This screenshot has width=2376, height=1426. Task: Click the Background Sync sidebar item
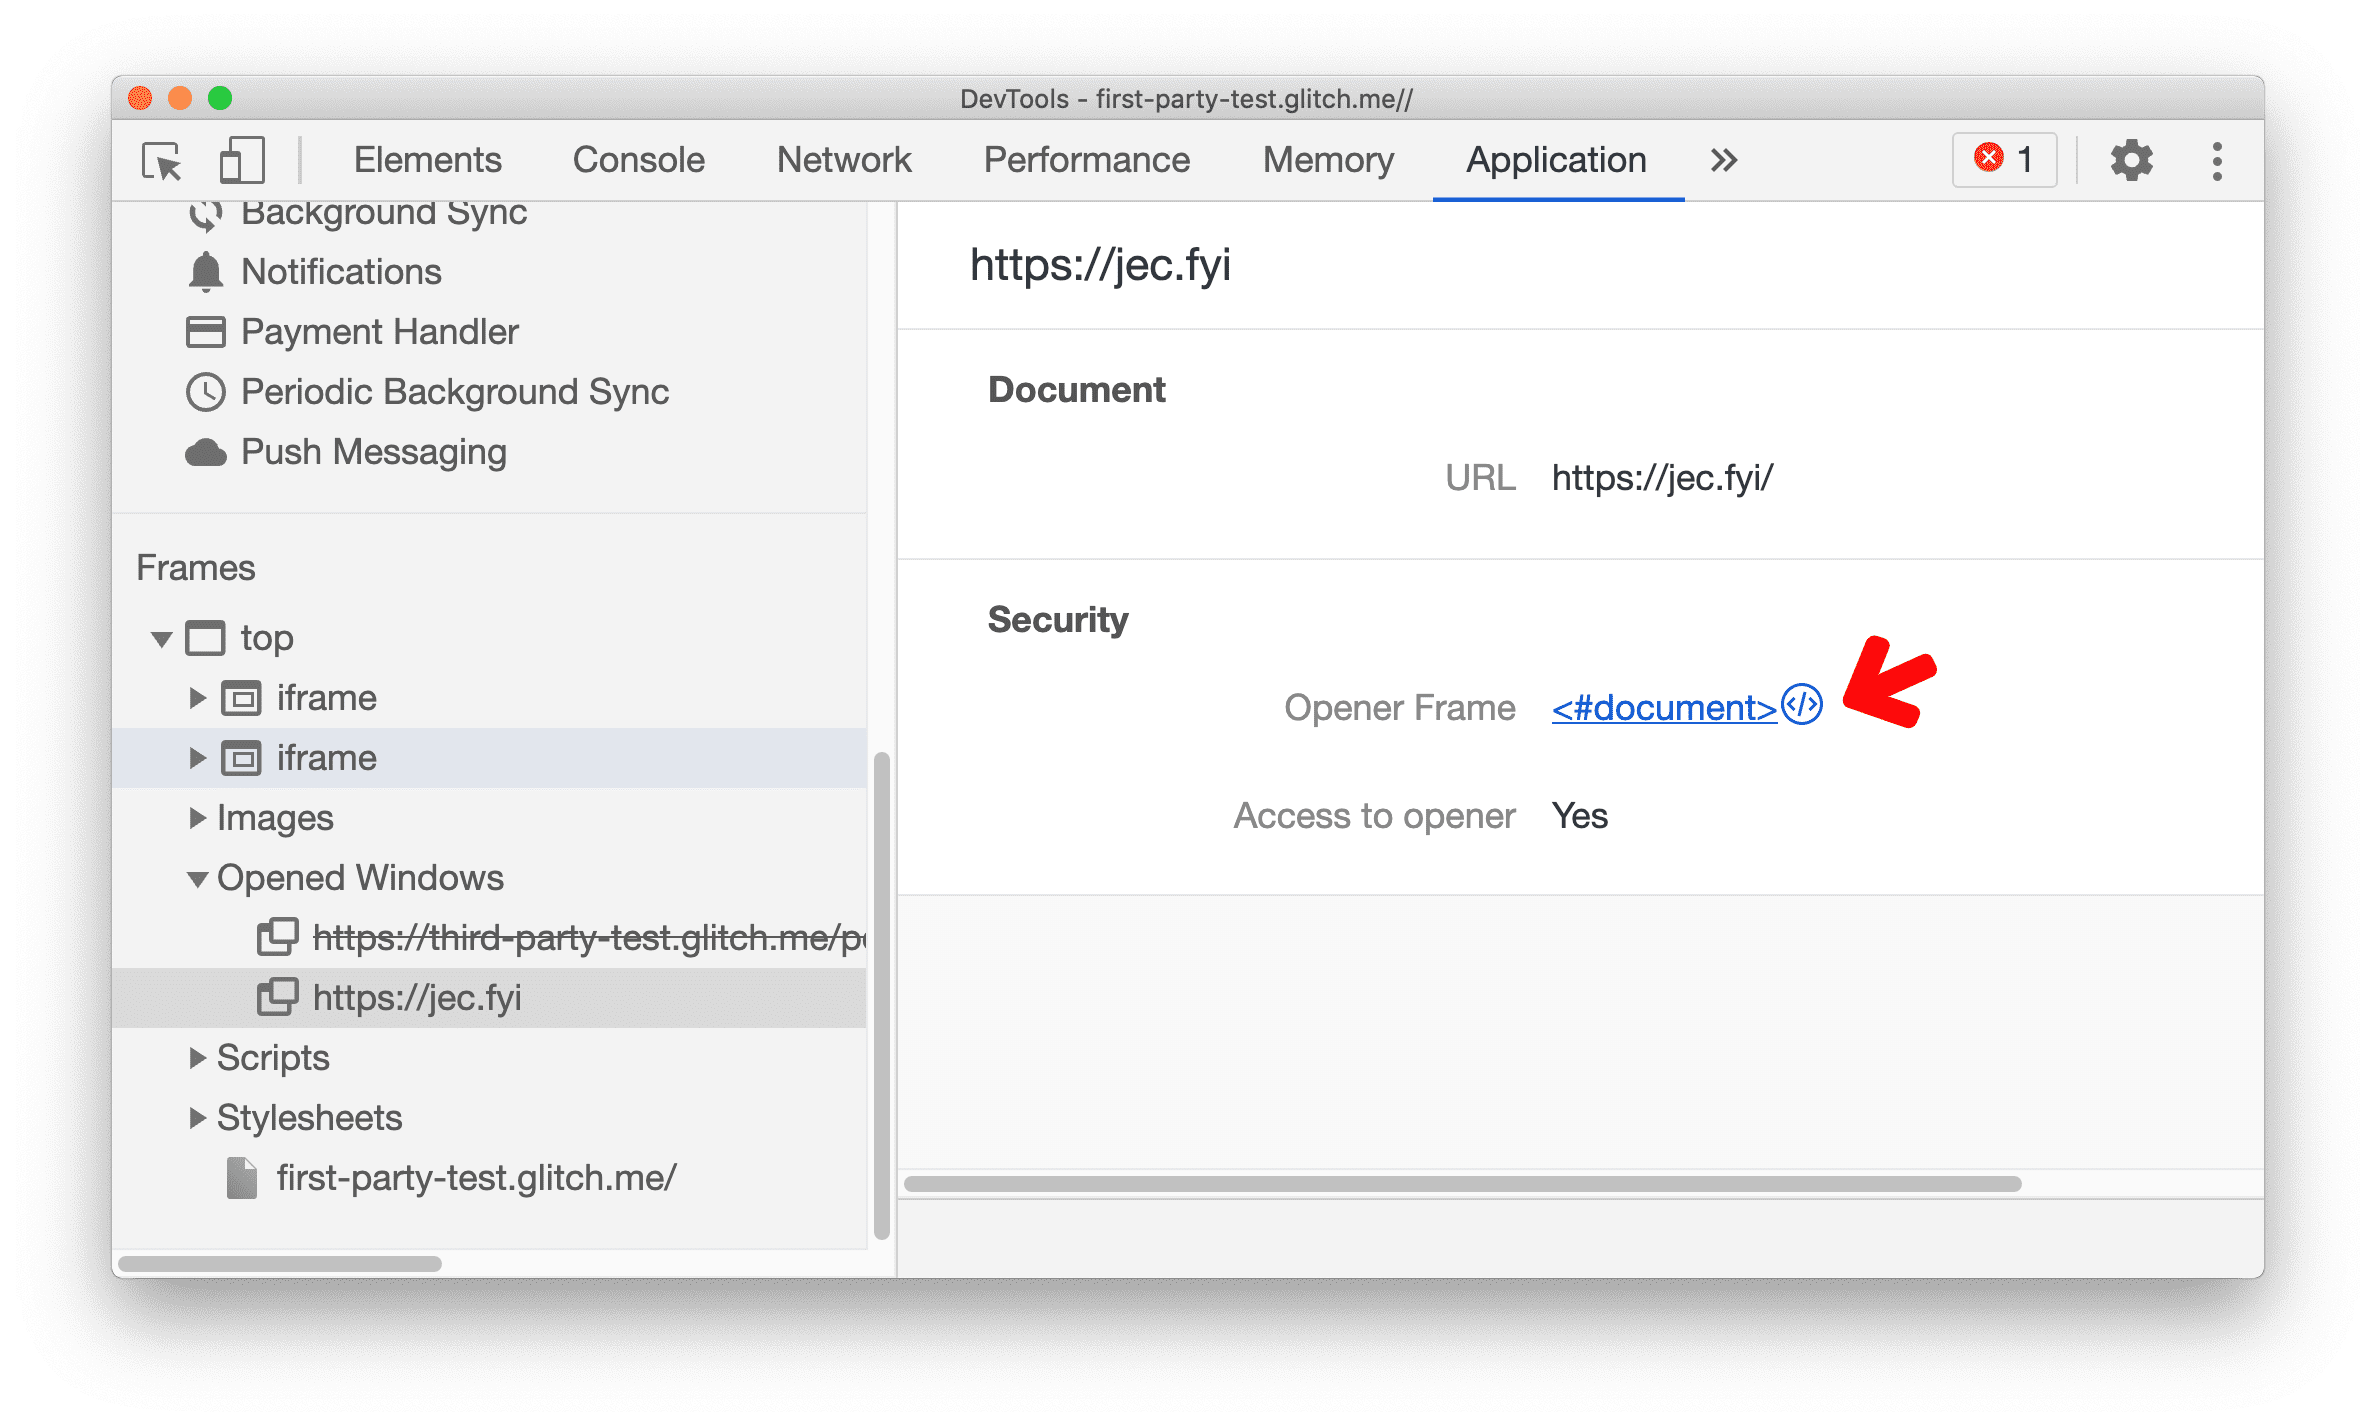tap(385, 214)
